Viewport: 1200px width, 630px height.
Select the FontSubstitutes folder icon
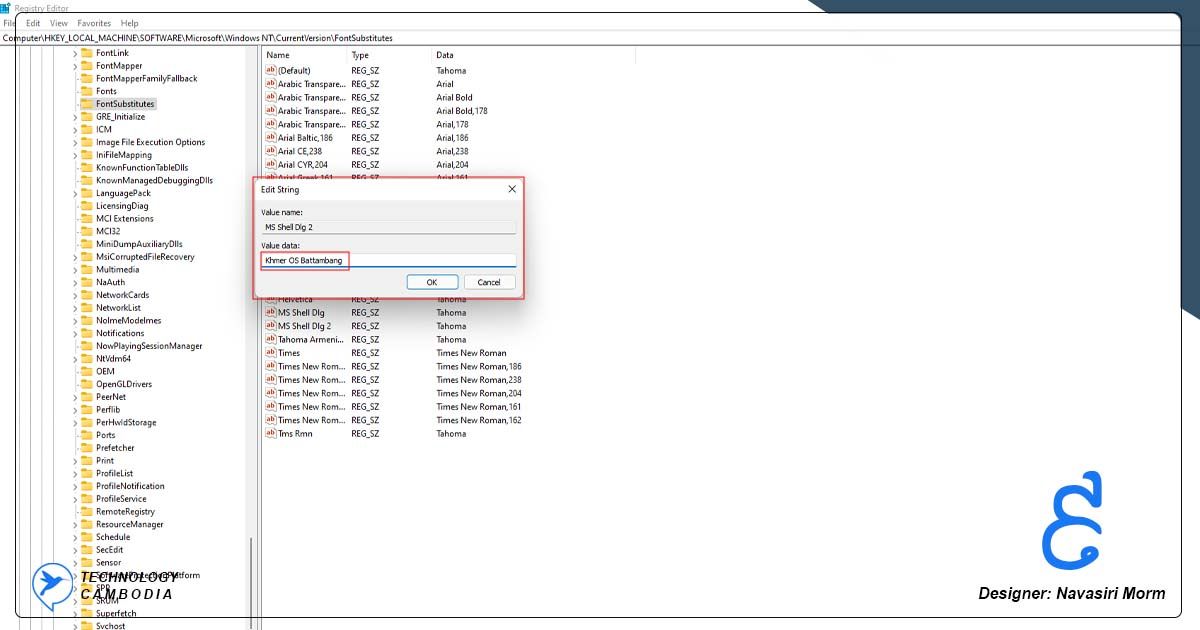click(x=87, y=104)
